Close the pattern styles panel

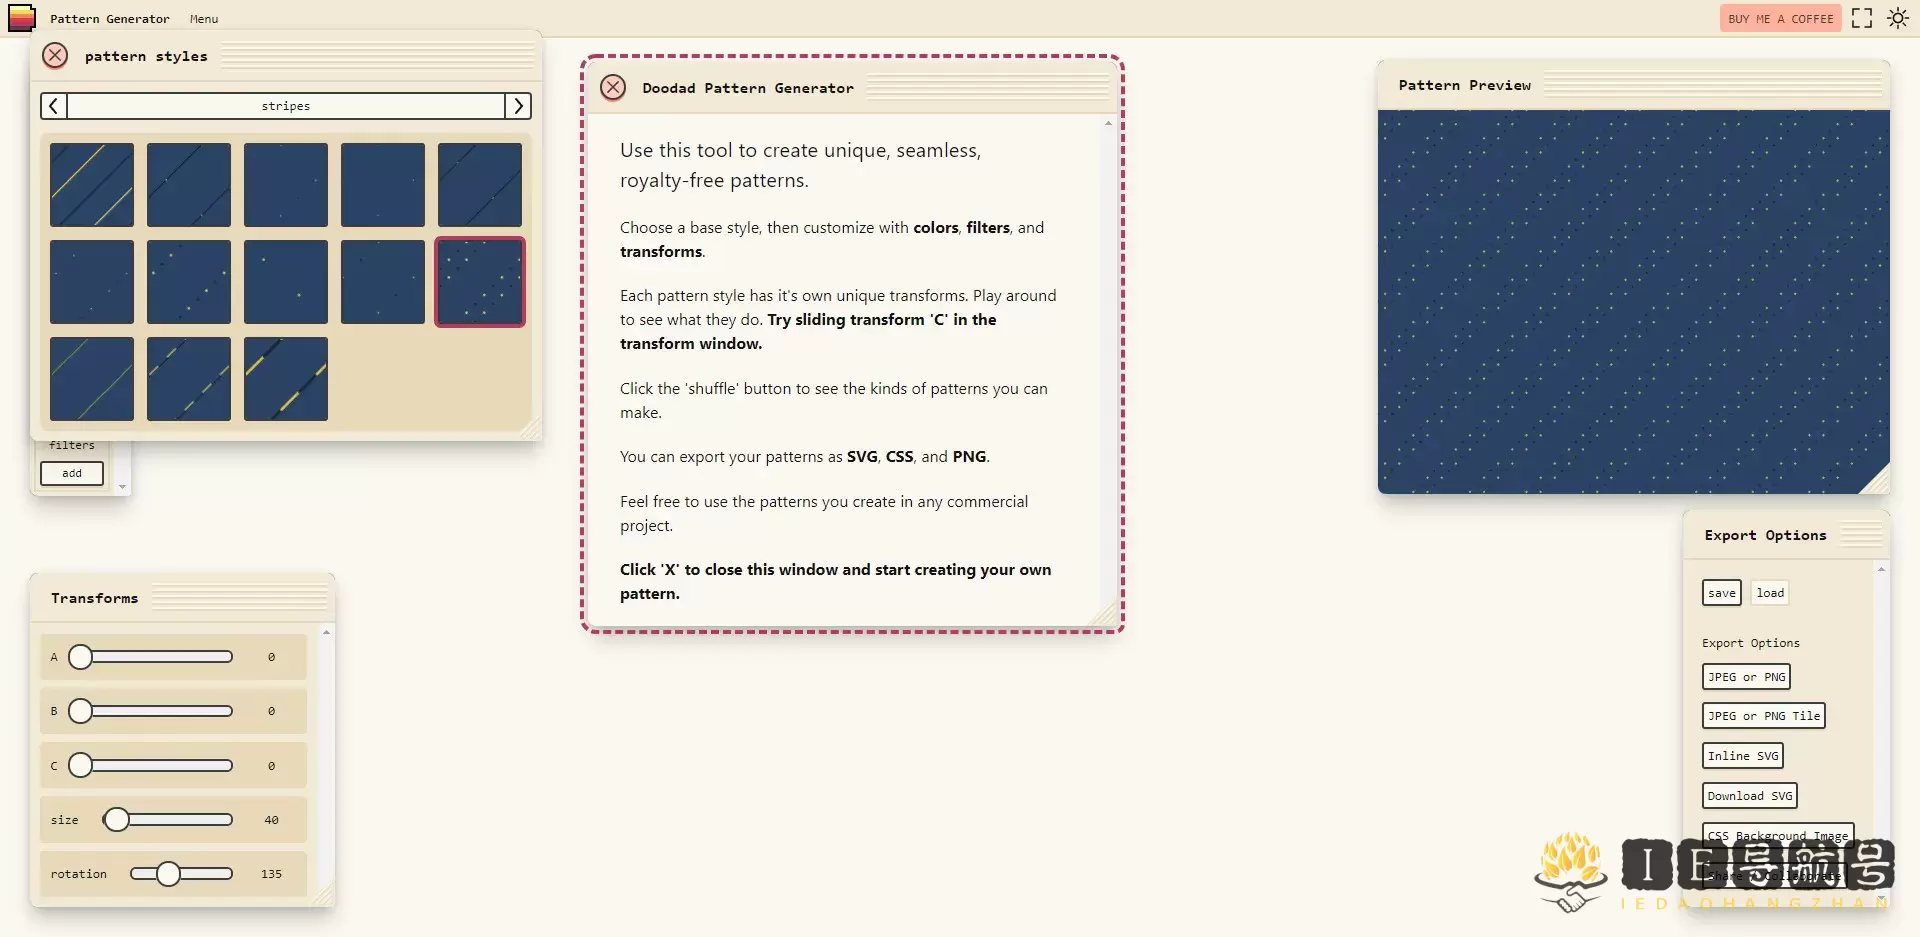coord(55,56)
